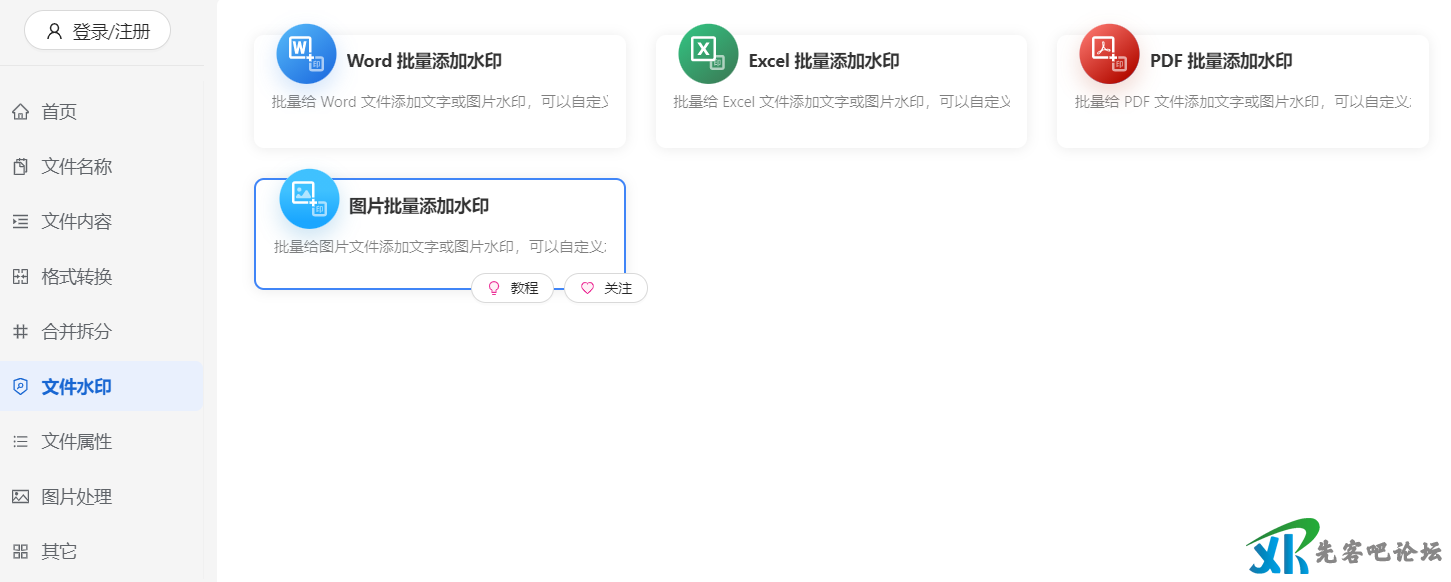1451x582 pixels.
Task: Click the Word batch watermark icon
Action: (306, 54)
